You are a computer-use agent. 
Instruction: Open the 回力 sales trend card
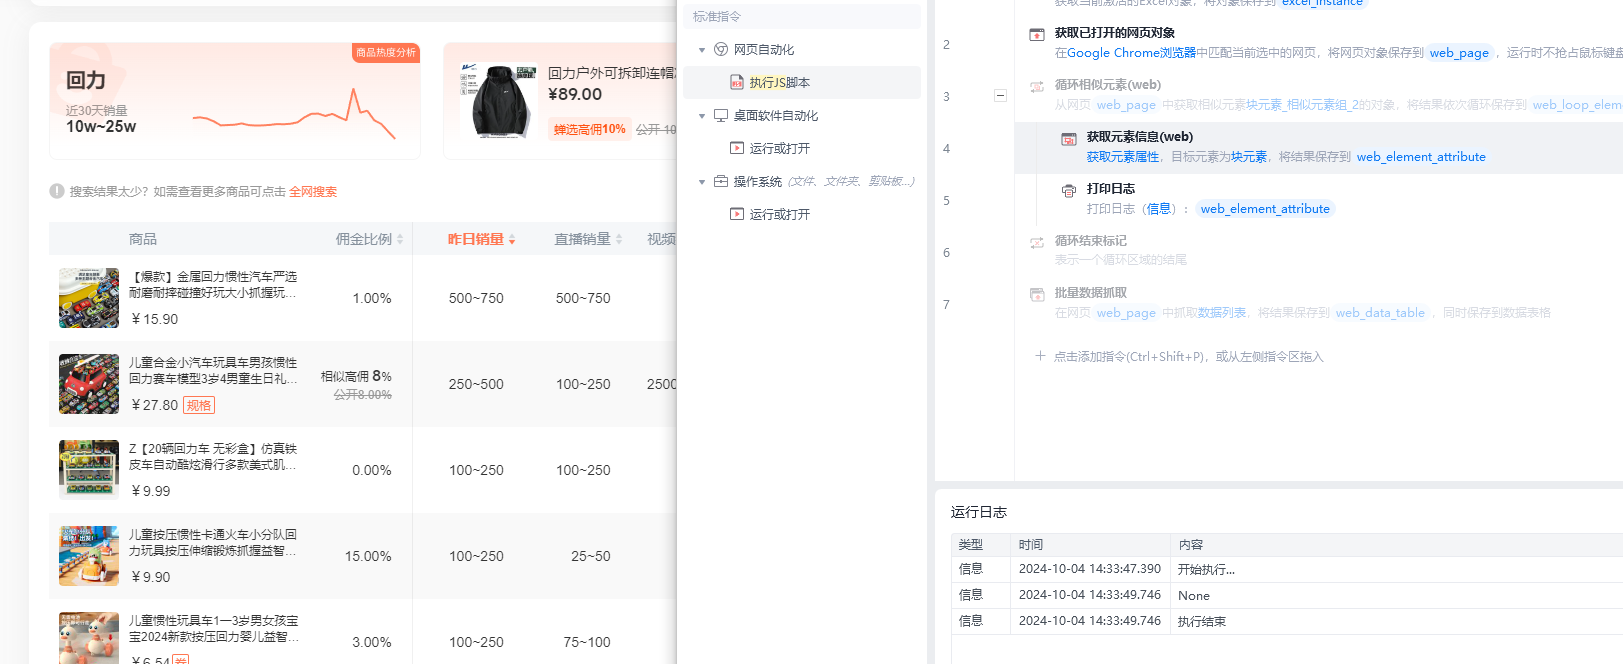click(x=235, y=101)
